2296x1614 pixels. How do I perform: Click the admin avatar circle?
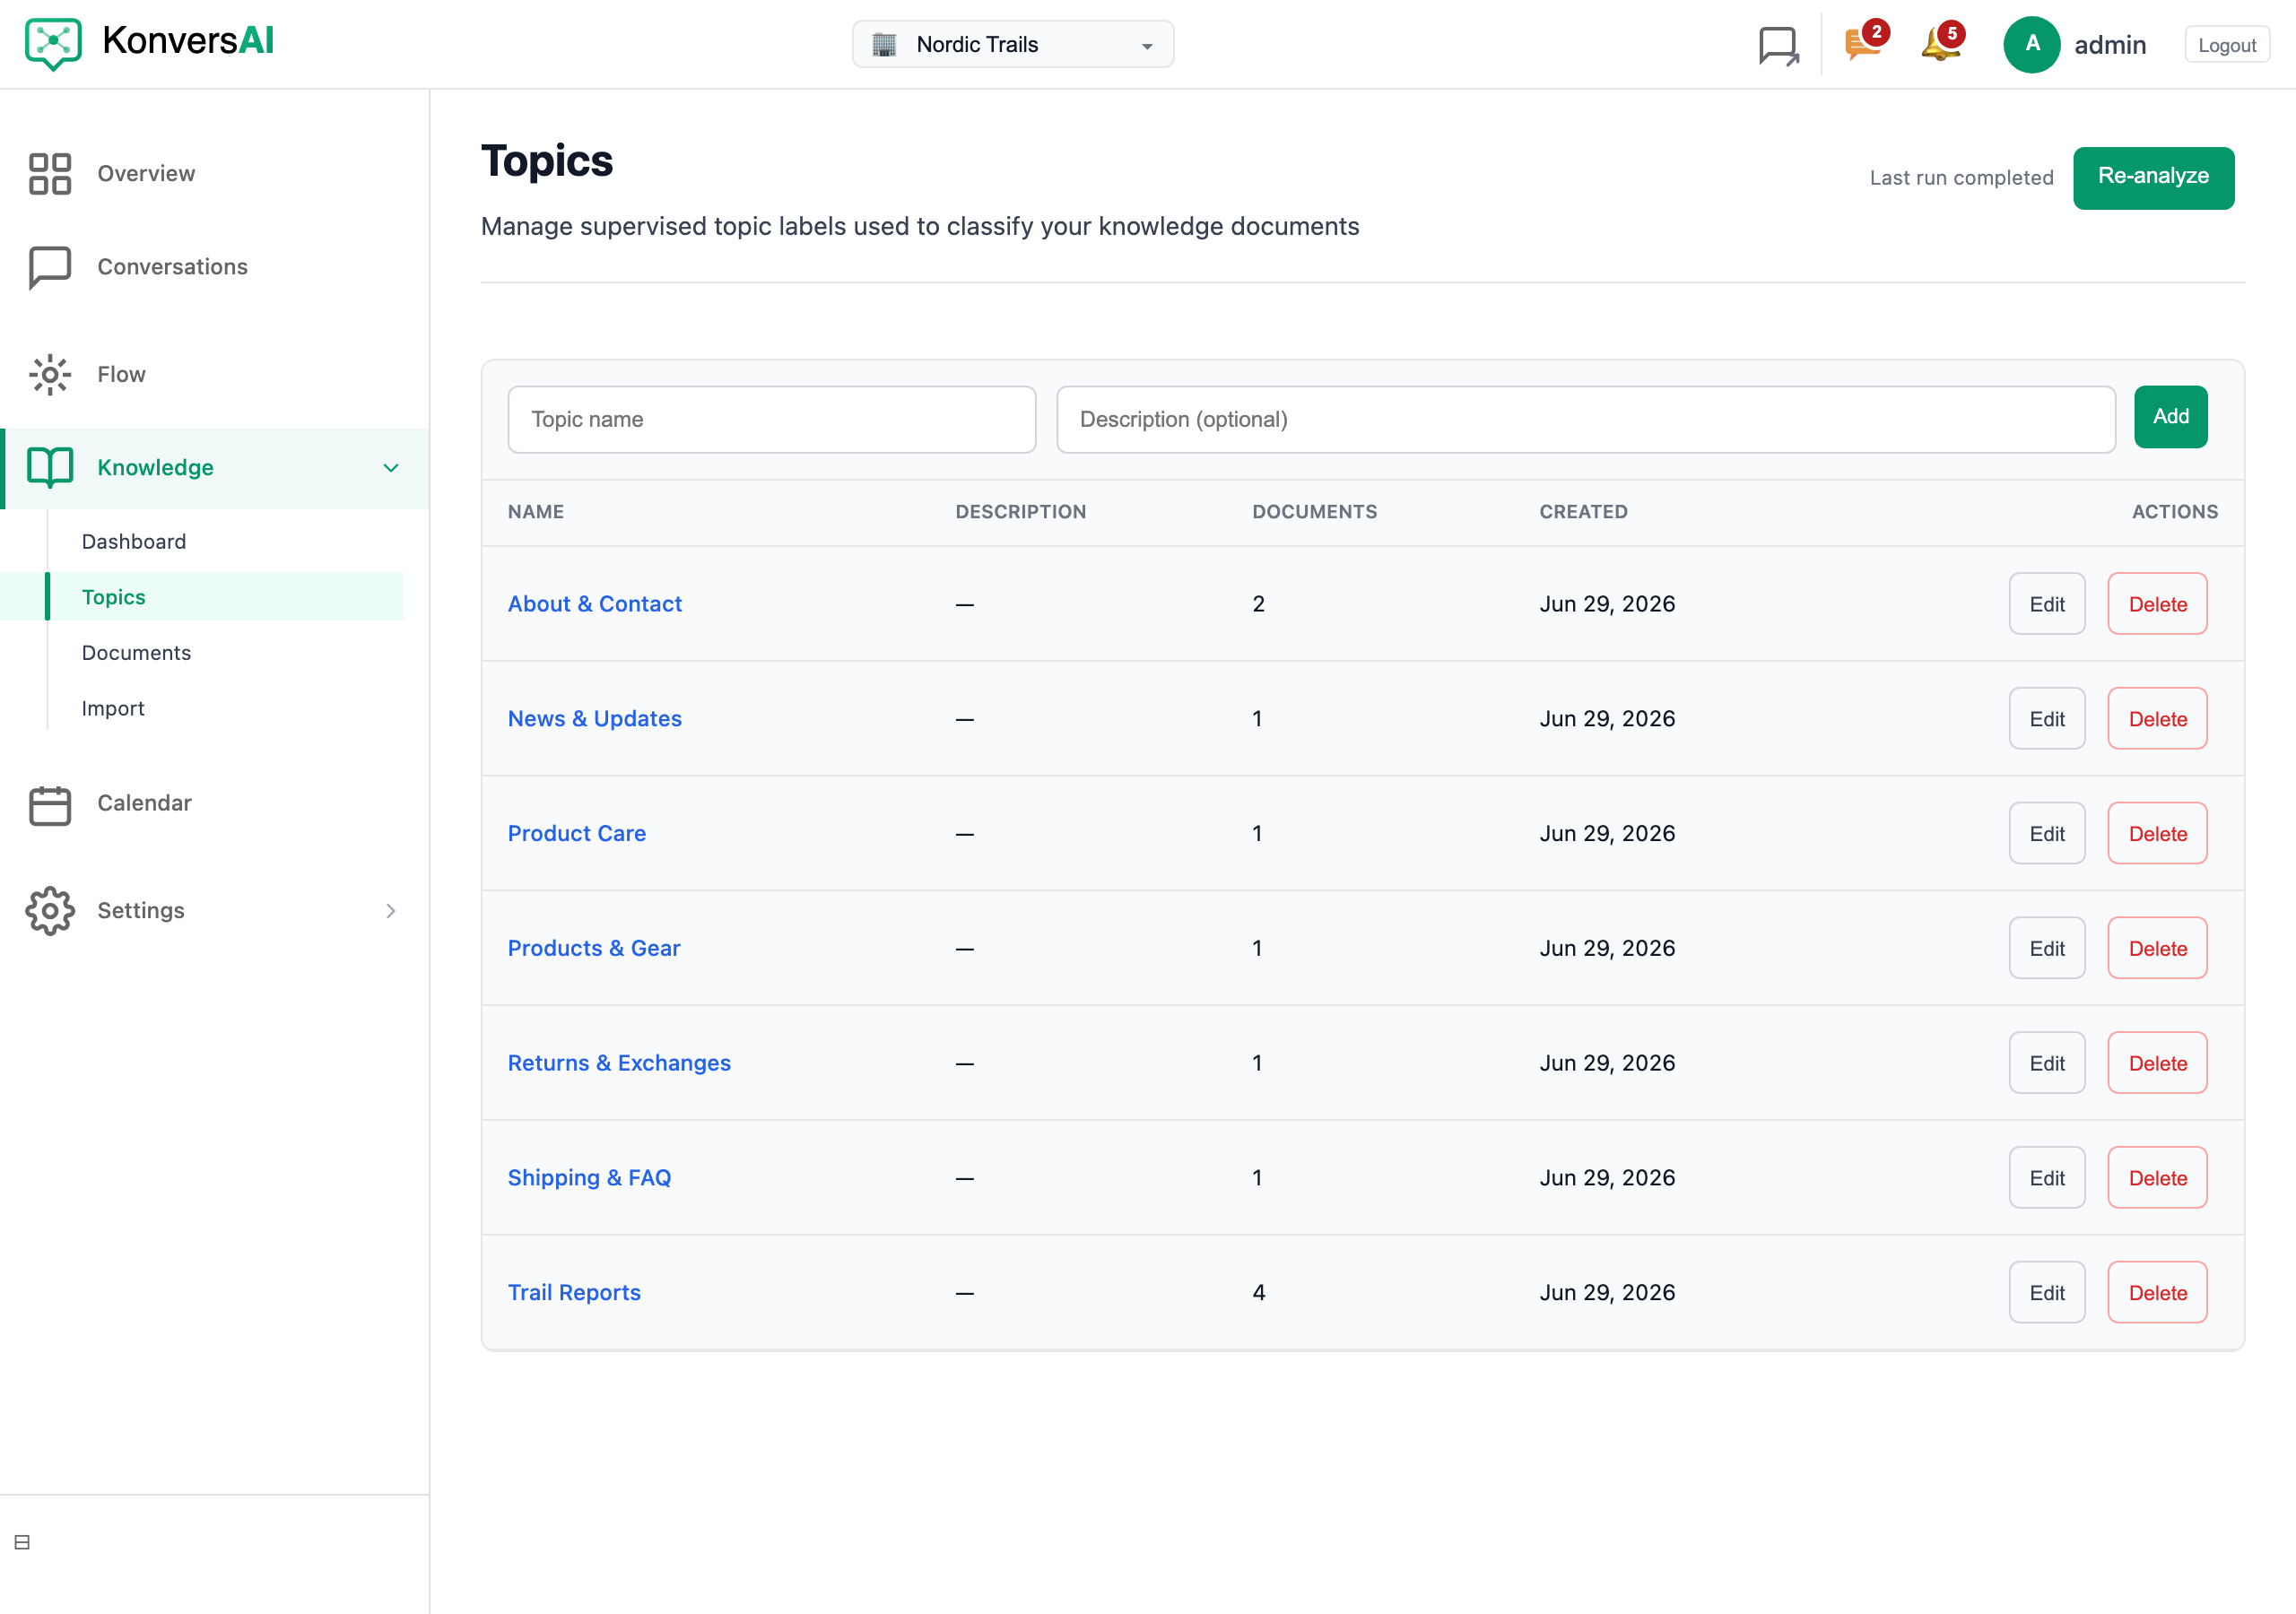(x=2031, y=44)
